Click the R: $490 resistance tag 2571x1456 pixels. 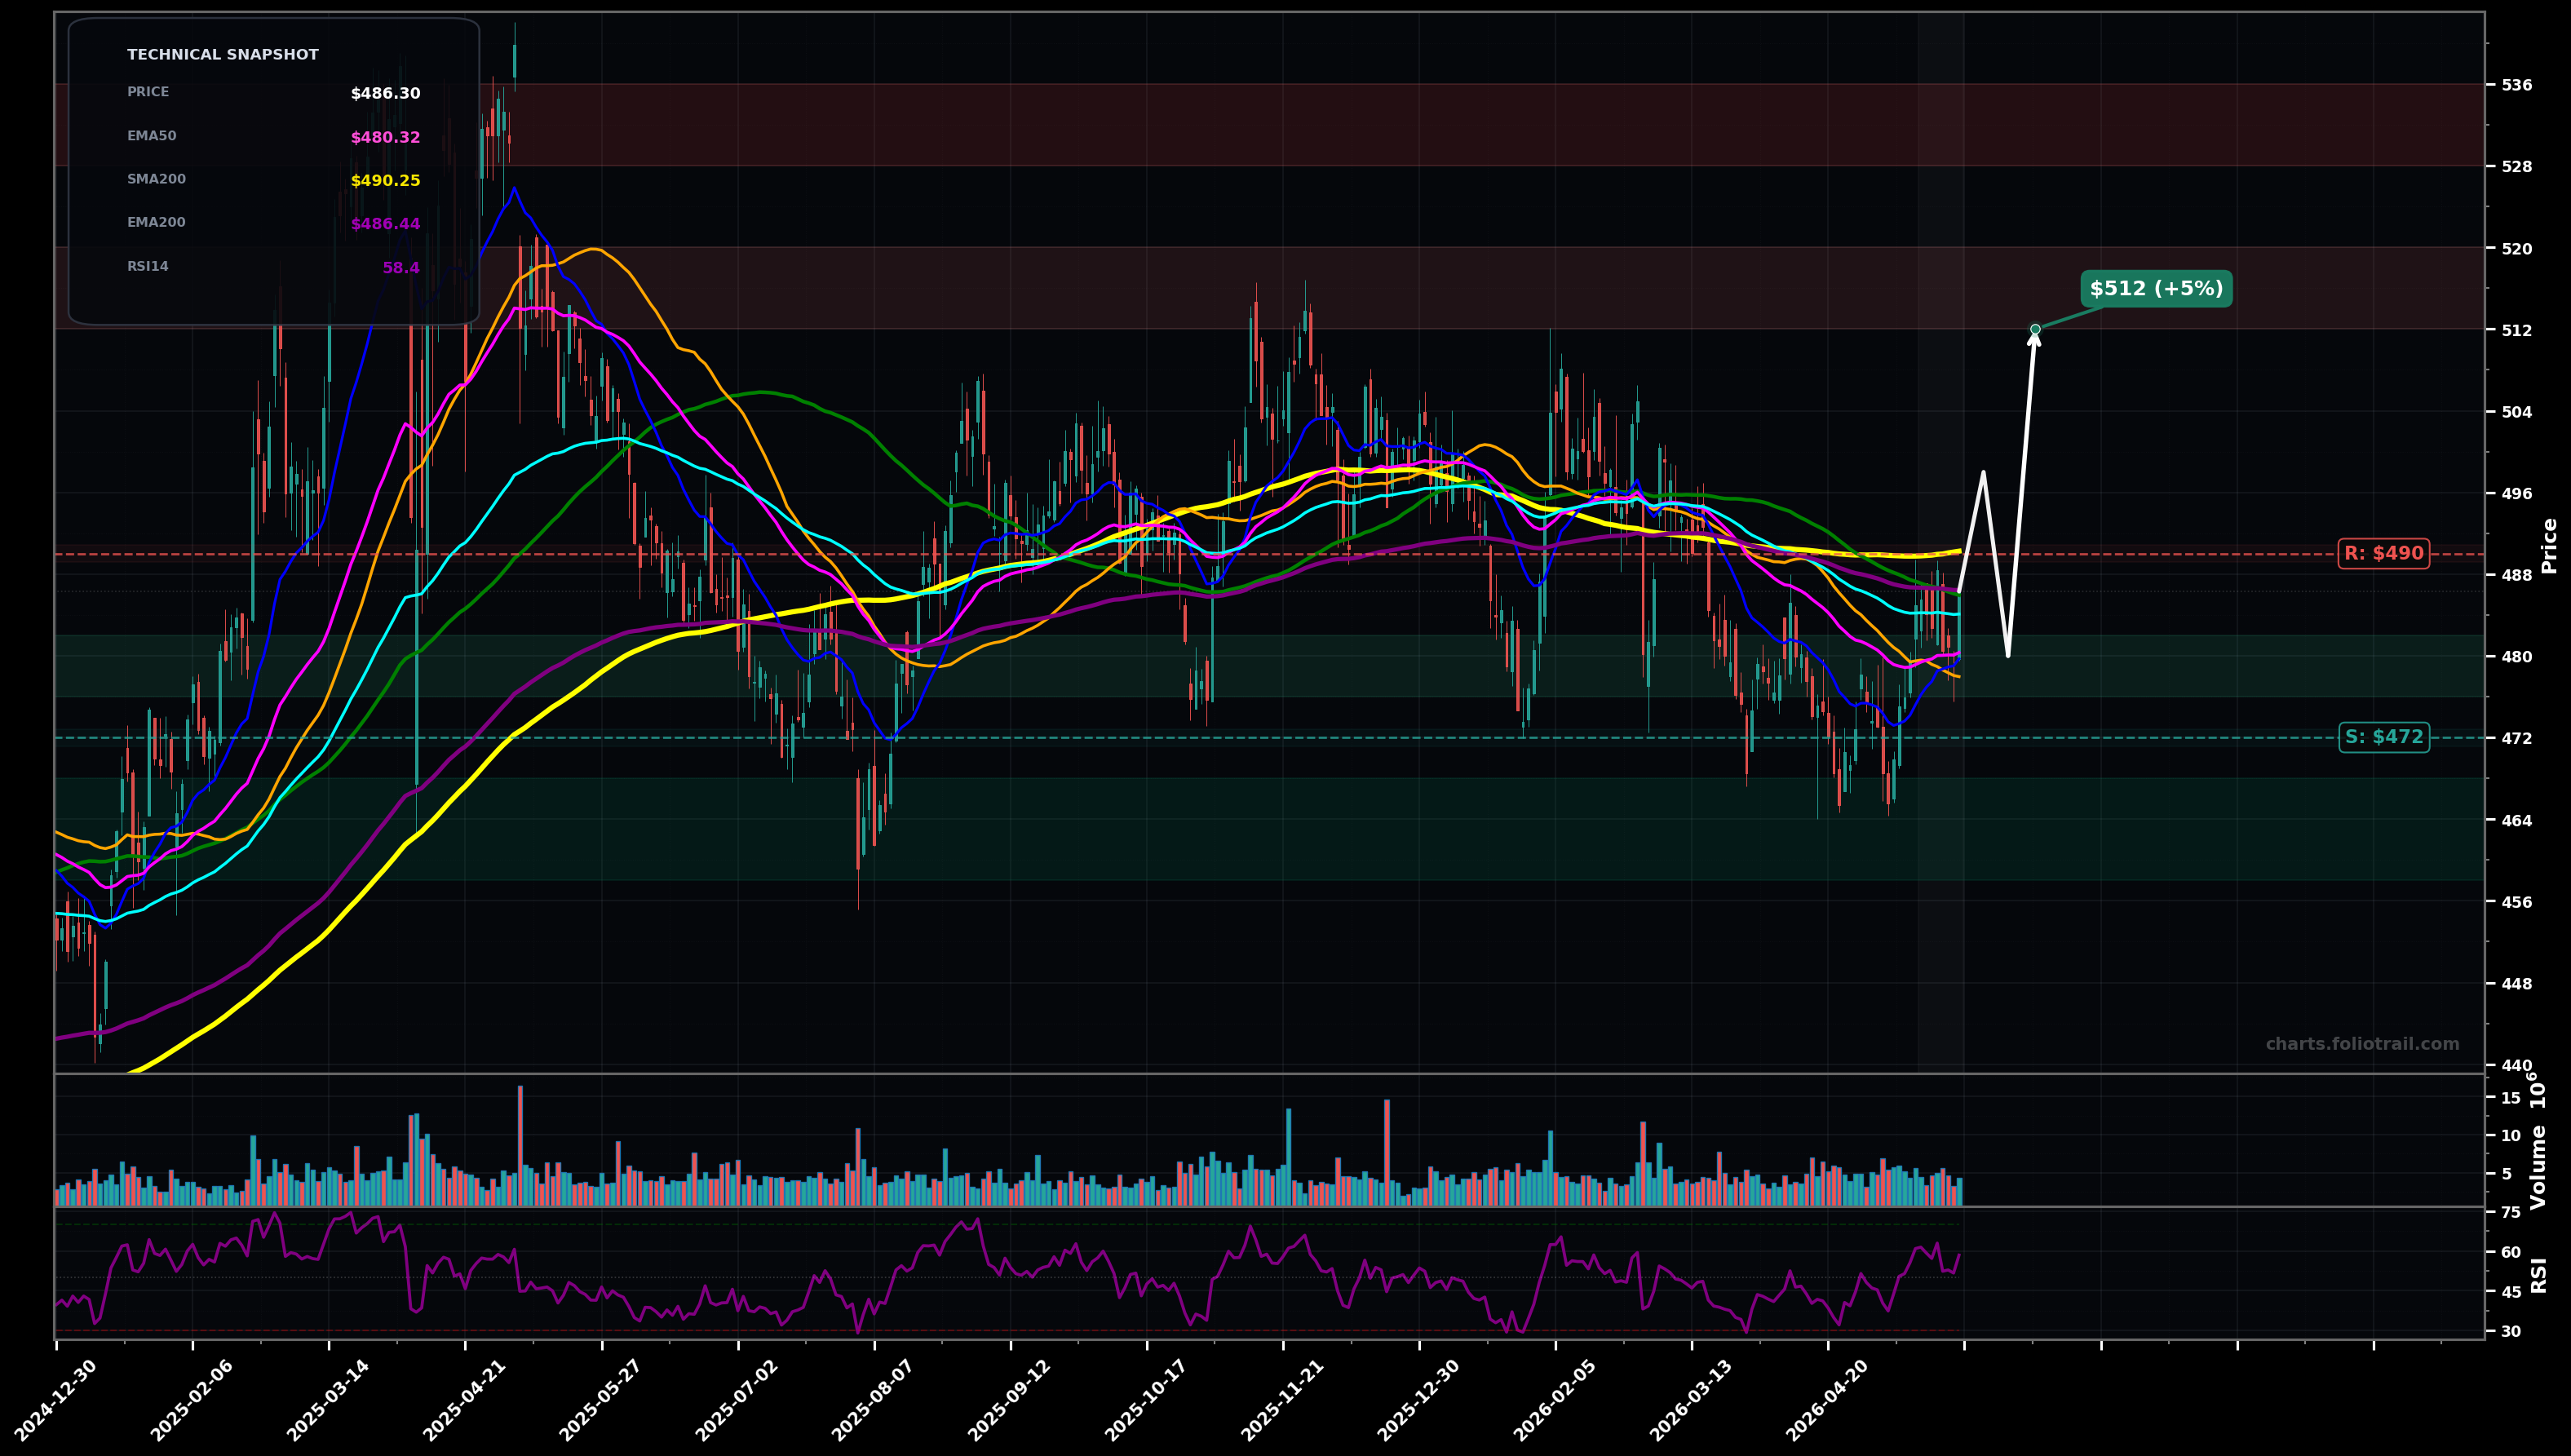point(2384,553)
